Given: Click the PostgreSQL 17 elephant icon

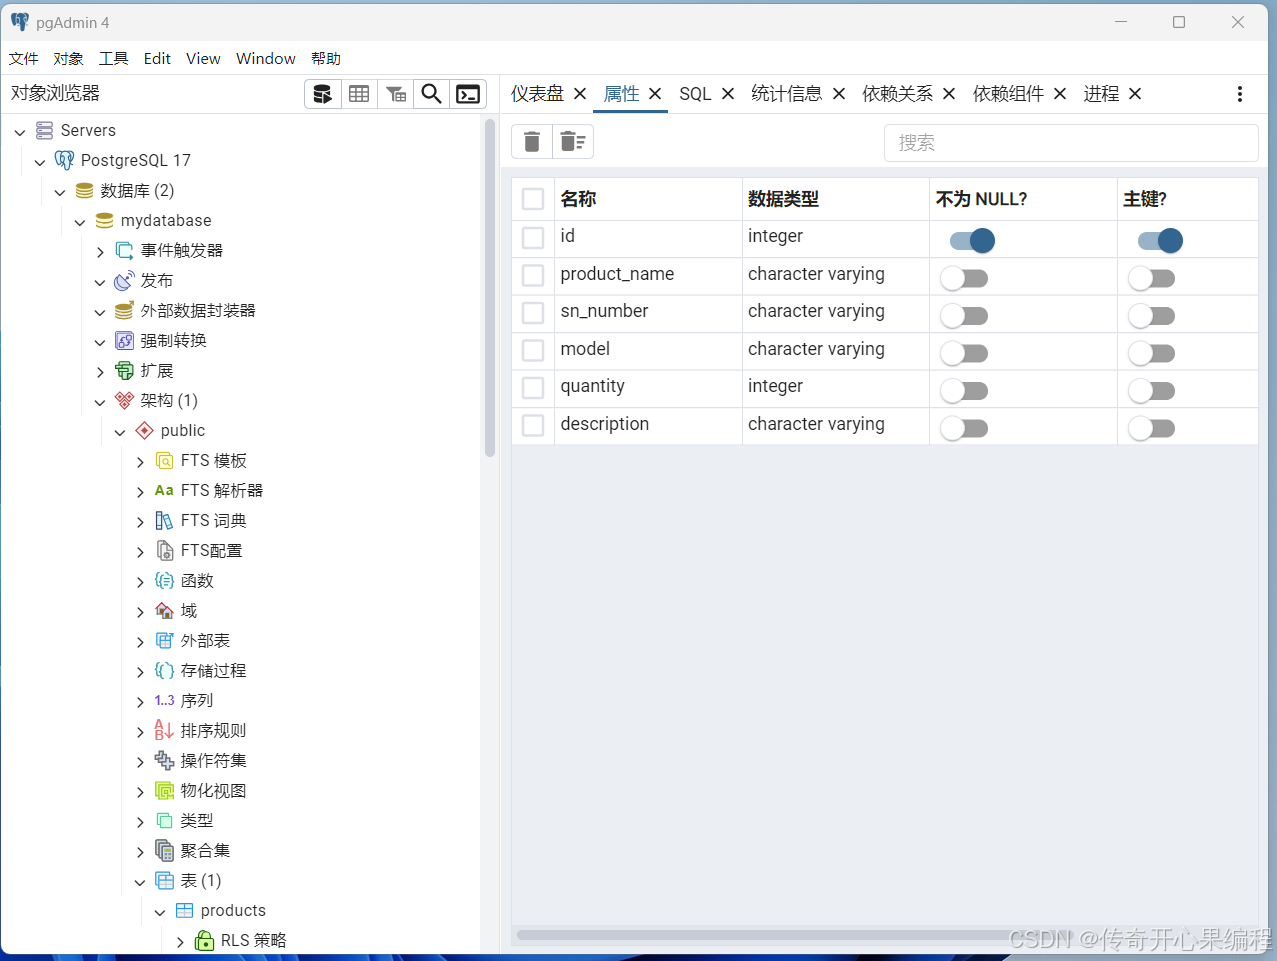Looking at the screenshot, I should point(64,160).
